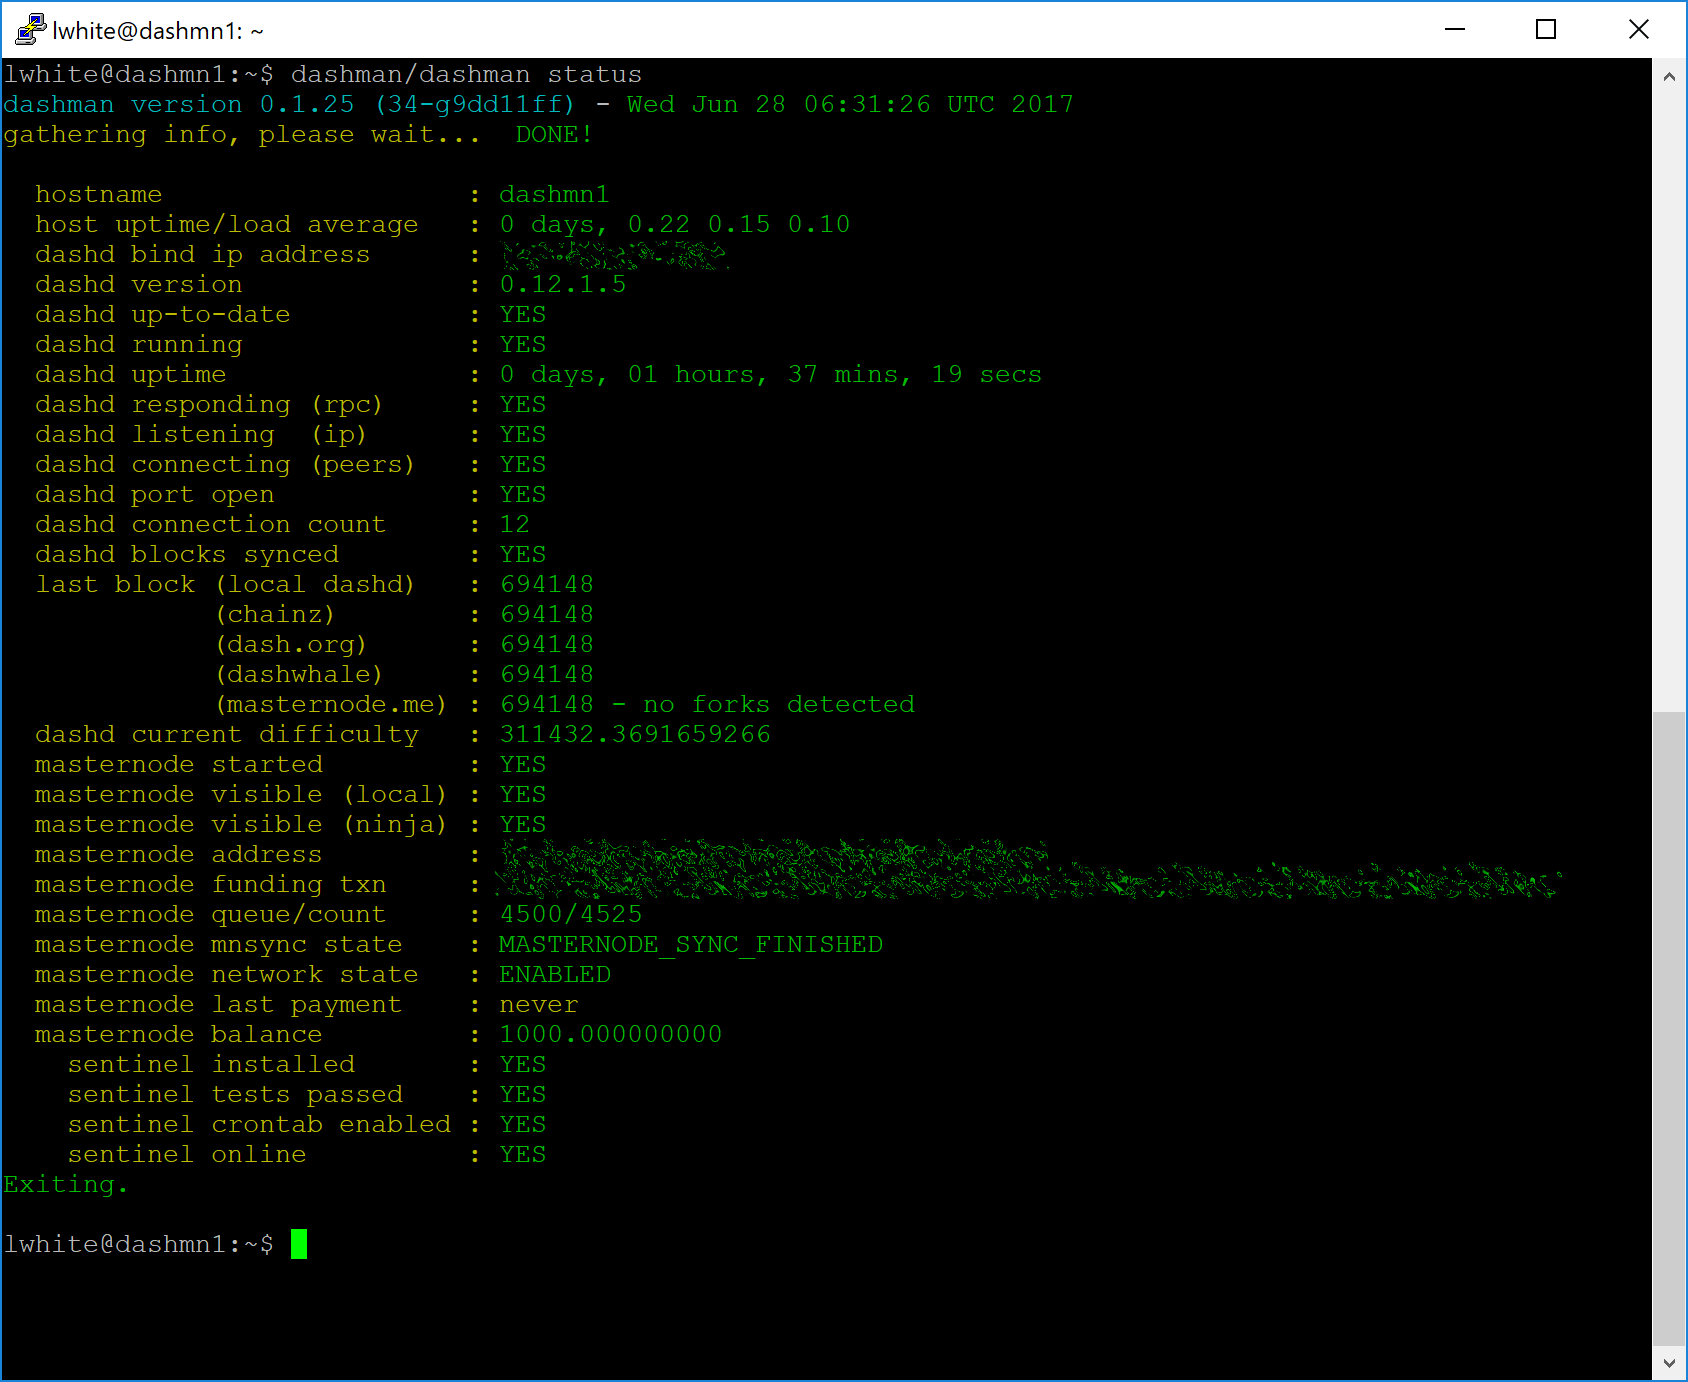Click the 'dashman/dashman status' command text
Screen dimensions: 1688x1382
click(466, 75)
